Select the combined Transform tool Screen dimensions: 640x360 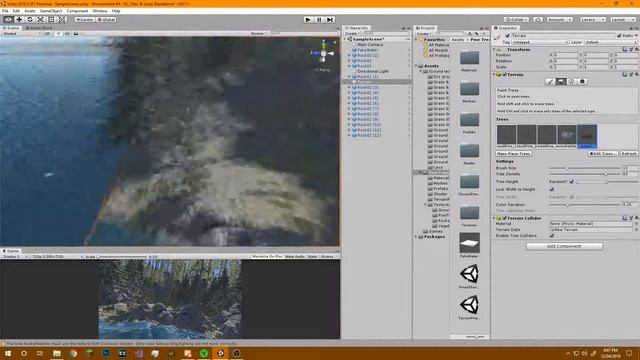coord(62,20)
